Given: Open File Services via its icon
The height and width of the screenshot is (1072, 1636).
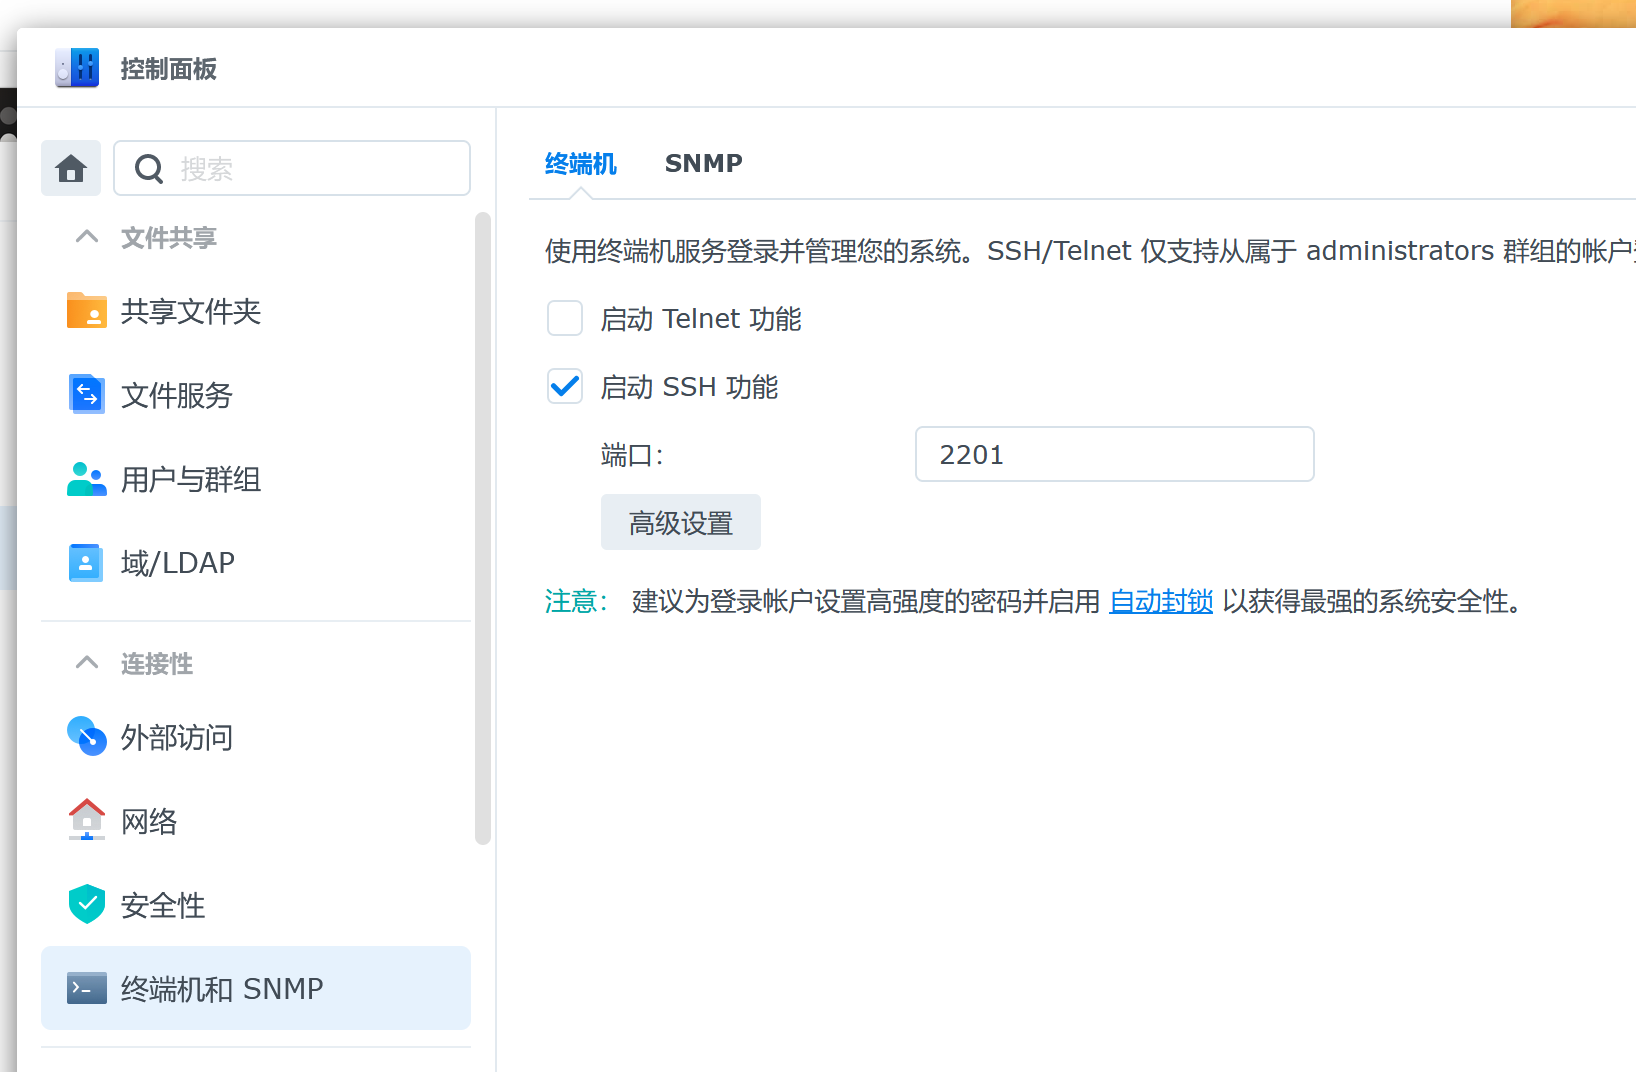Looking at the screenshot, I should (87, 395).
